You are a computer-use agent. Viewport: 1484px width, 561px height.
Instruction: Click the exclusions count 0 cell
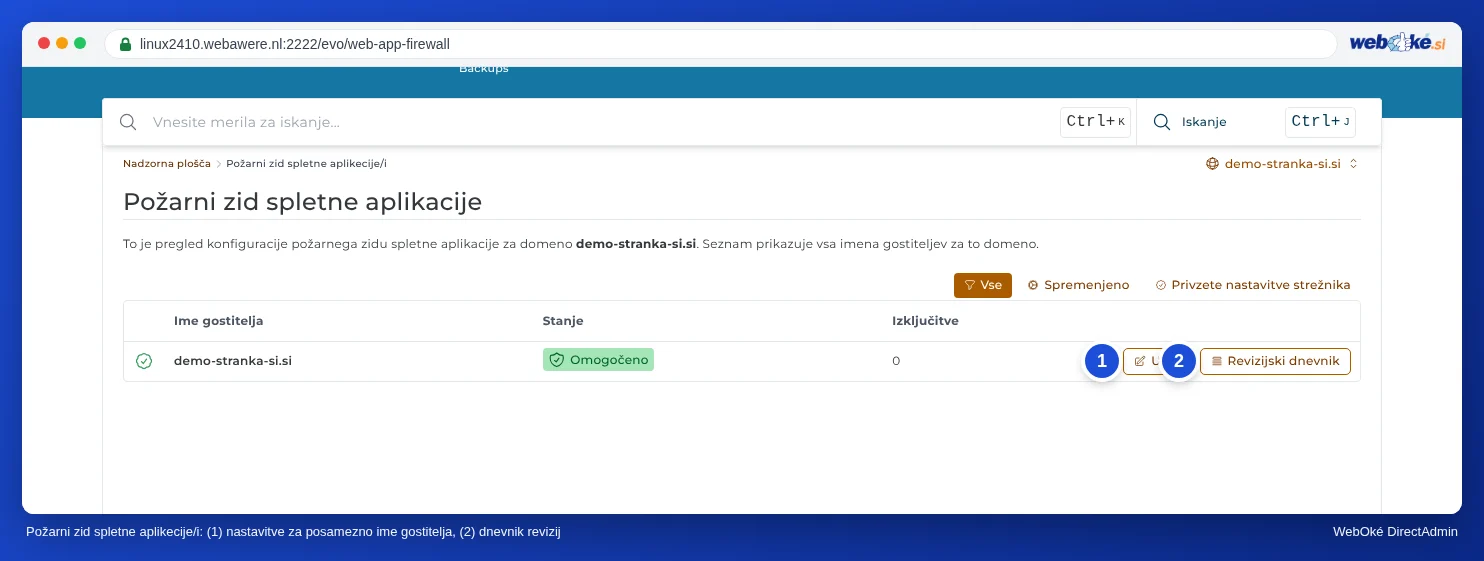[896, 361]
